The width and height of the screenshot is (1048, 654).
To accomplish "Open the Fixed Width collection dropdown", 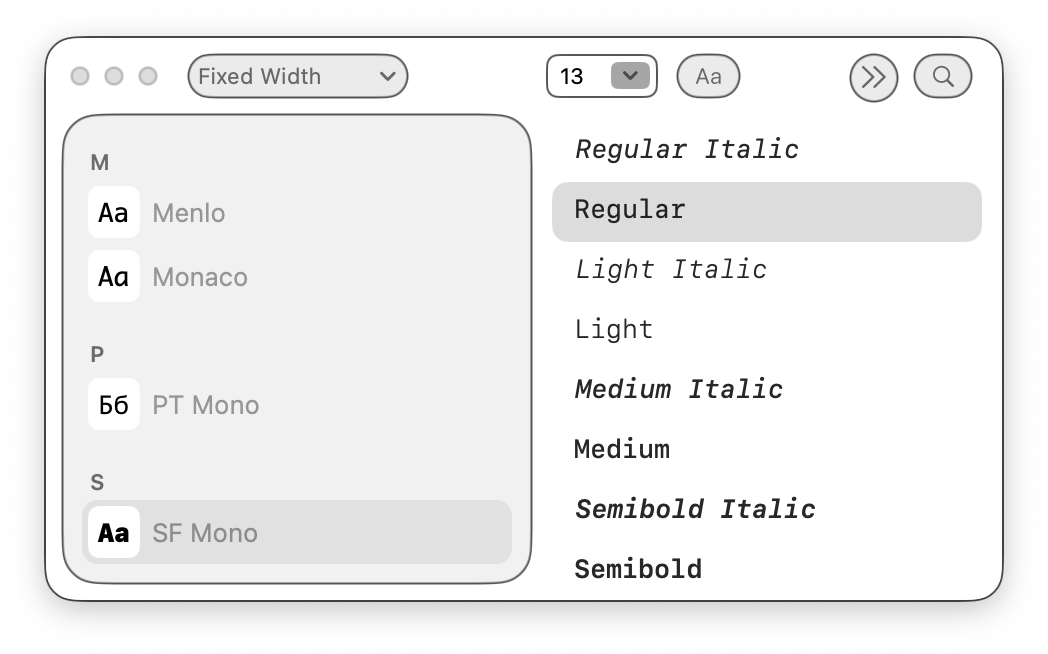I will click(297, 76).
